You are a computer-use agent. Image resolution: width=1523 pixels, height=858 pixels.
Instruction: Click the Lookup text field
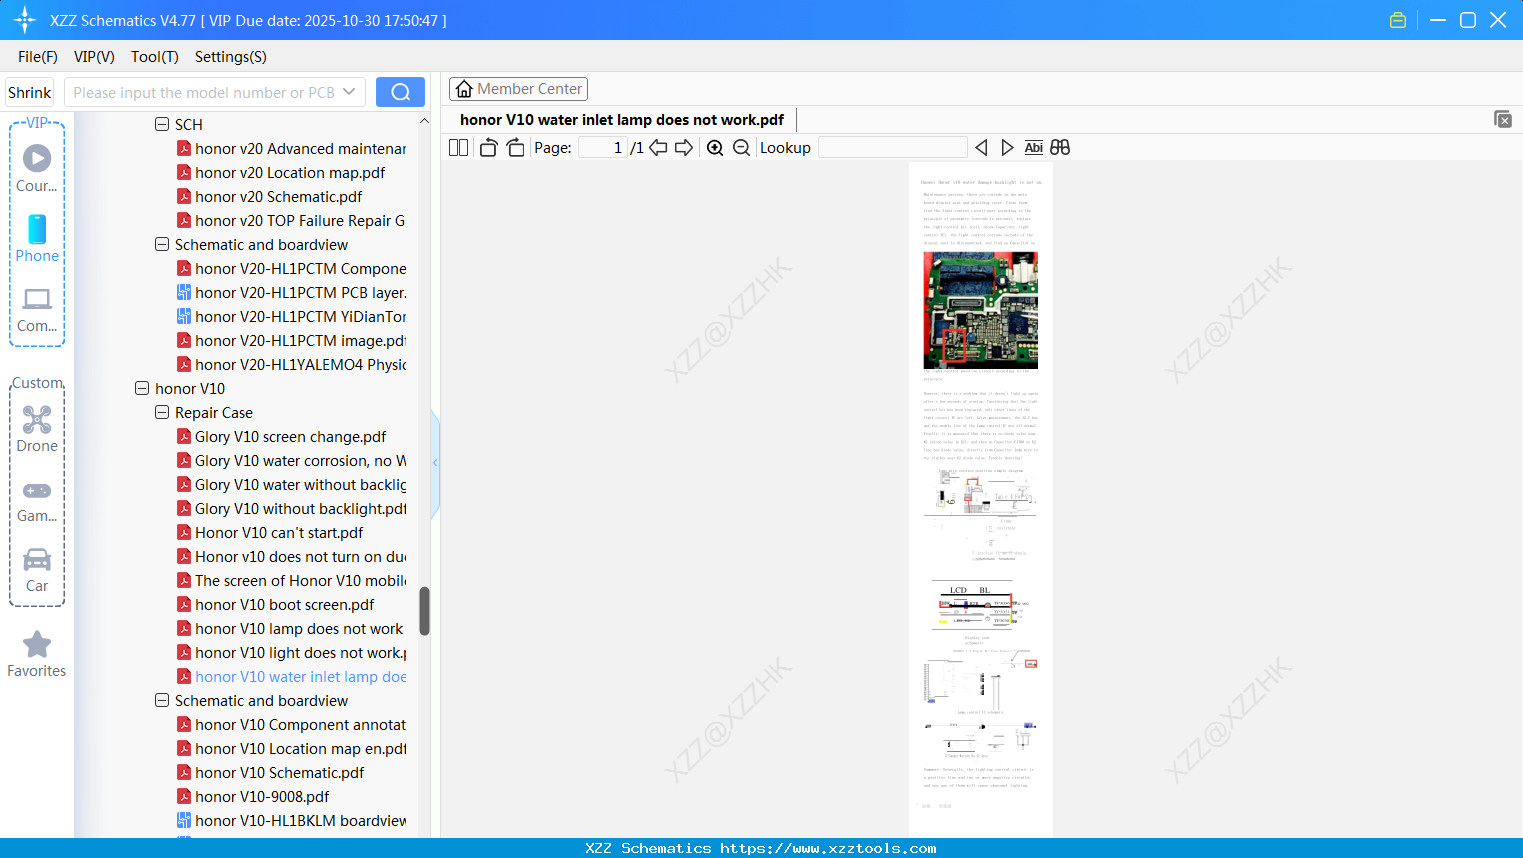[893, 147]
